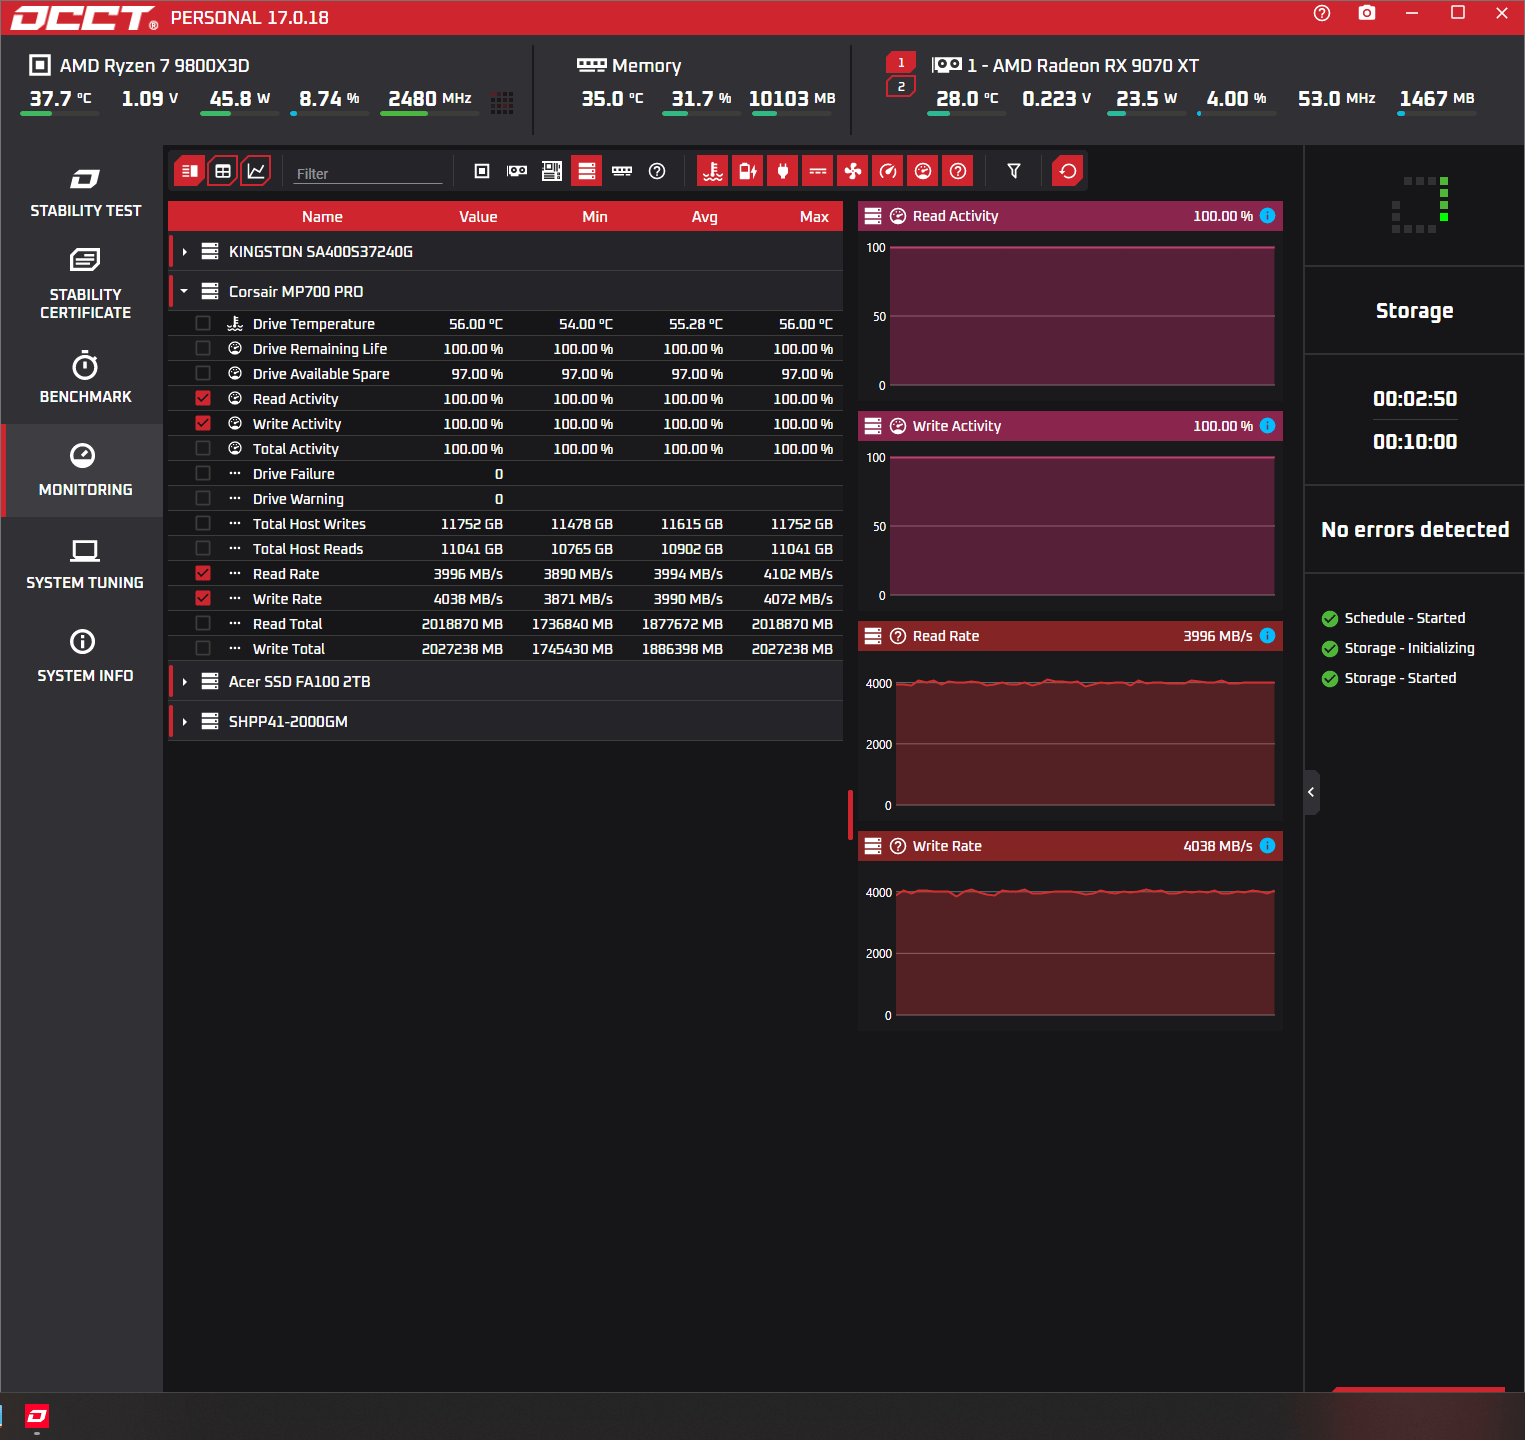
Task: Select GPU 2 in the header
Action: pyautogui.click(x=901, y=87)
